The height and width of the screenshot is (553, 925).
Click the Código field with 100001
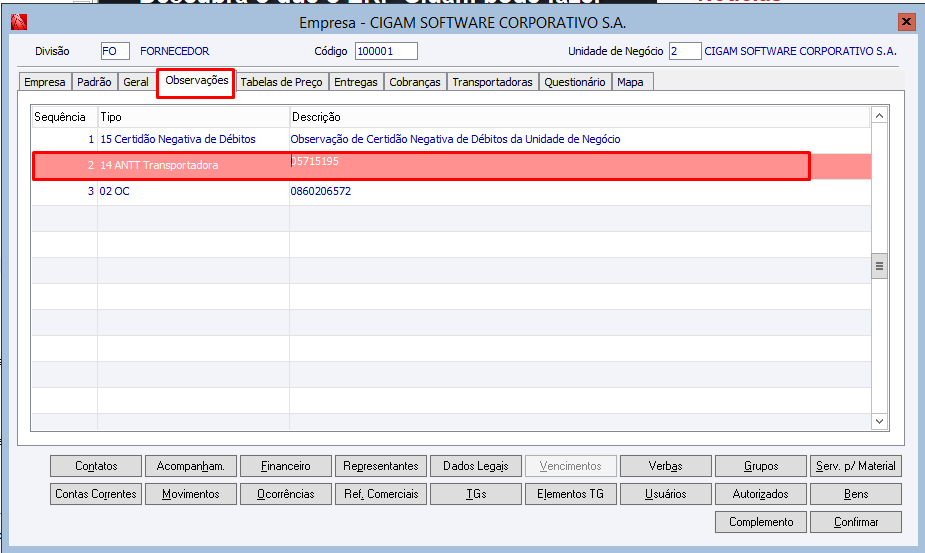coord(386,51)
